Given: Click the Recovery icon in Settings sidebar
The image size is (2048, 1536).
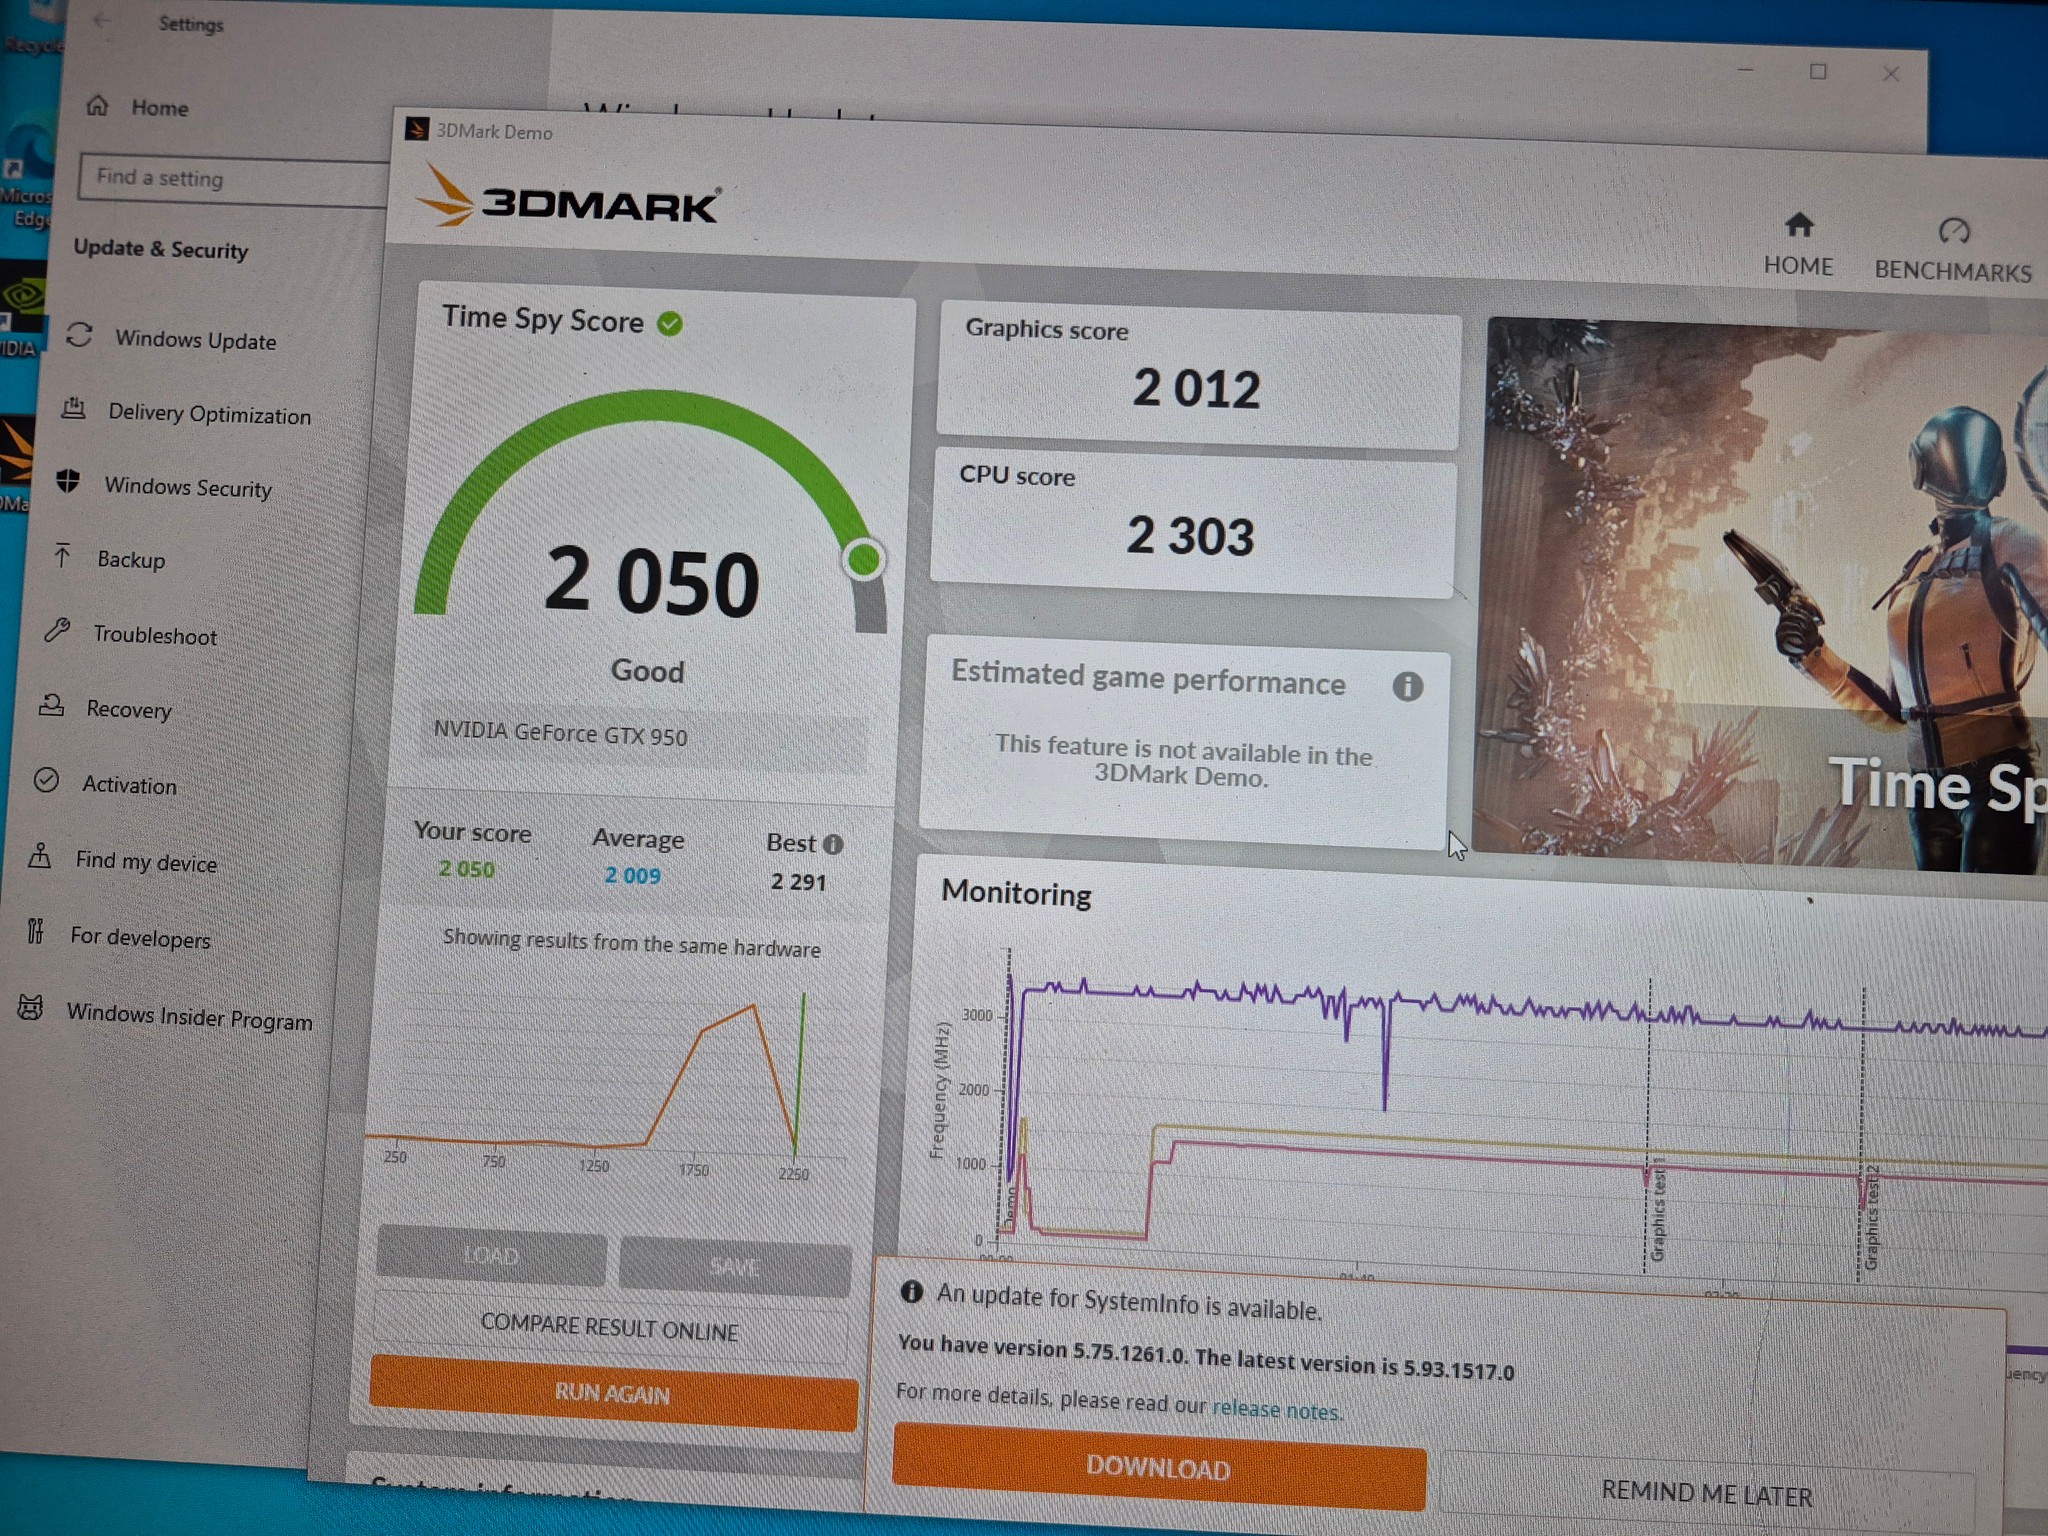Looking at the screenshot, I should pyautogui.click(x=51, y=705).
